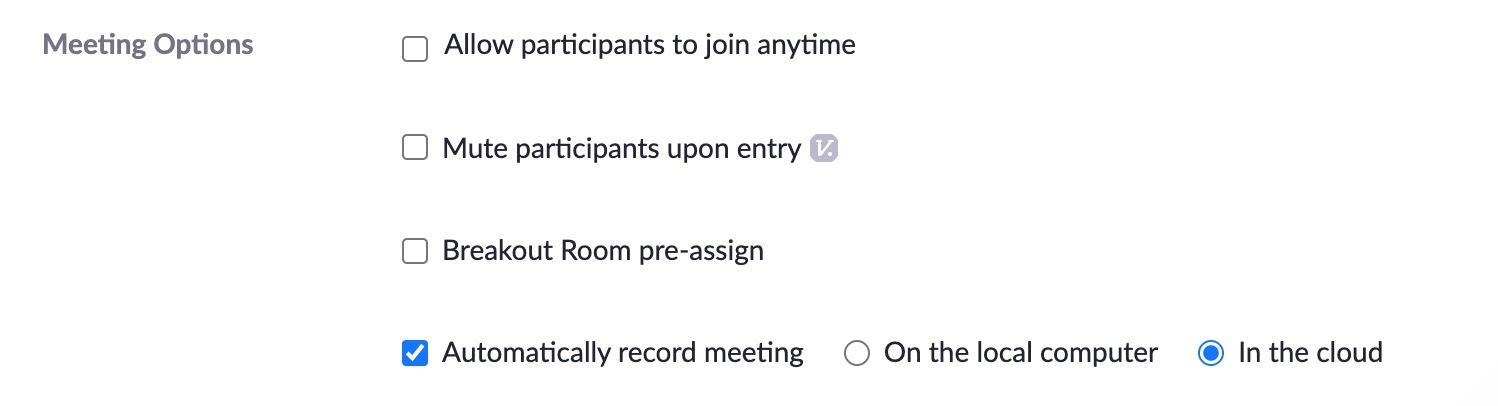The width and height of the screenshot is (1498, 406).
Task: Enable Allow participants to join anytime checkbox
Action: pyautogui.click(x=414, y=48)
